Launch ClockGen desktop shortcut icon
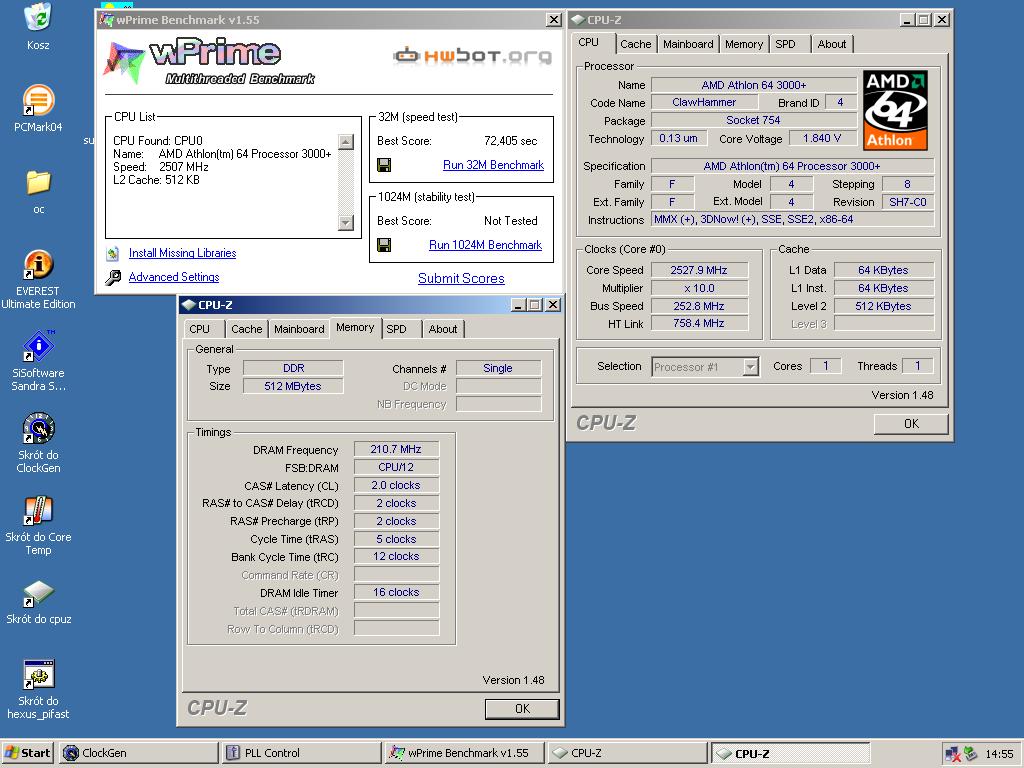The height and width of the screenshot is (768, 1024). [38, 428]
